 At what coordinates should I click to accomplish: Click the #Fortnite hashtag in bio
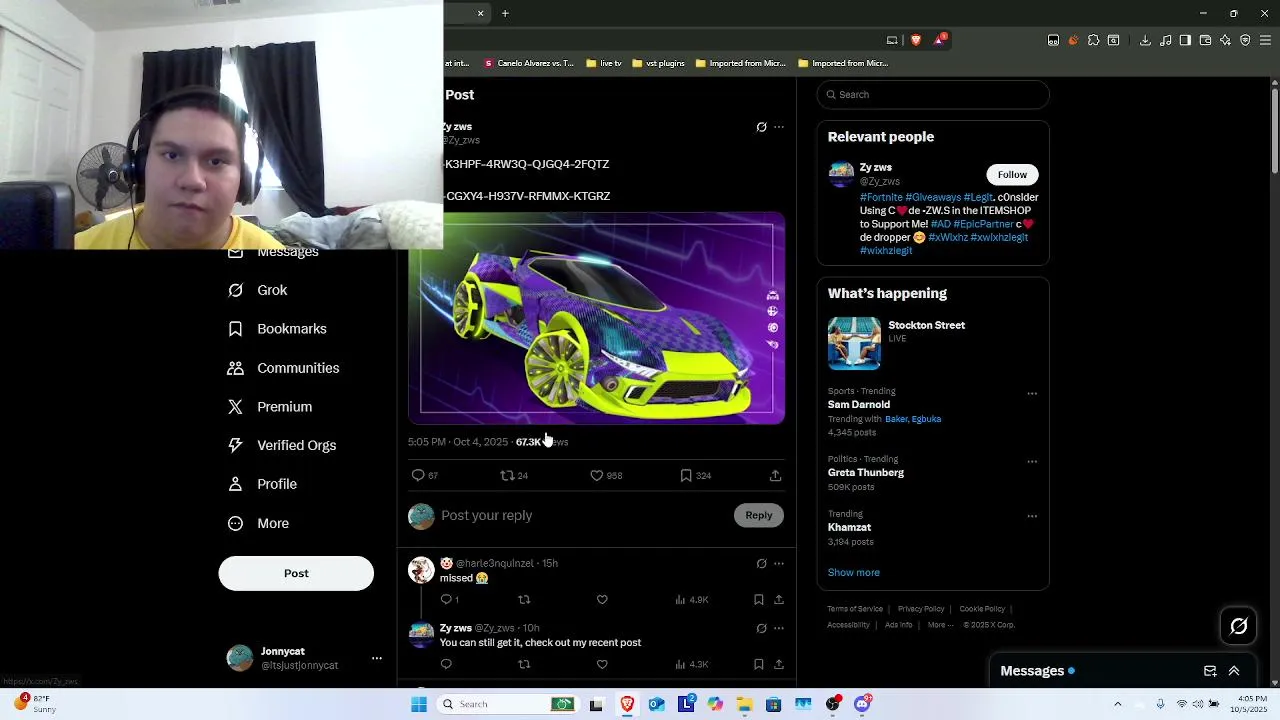pos(881,198)
